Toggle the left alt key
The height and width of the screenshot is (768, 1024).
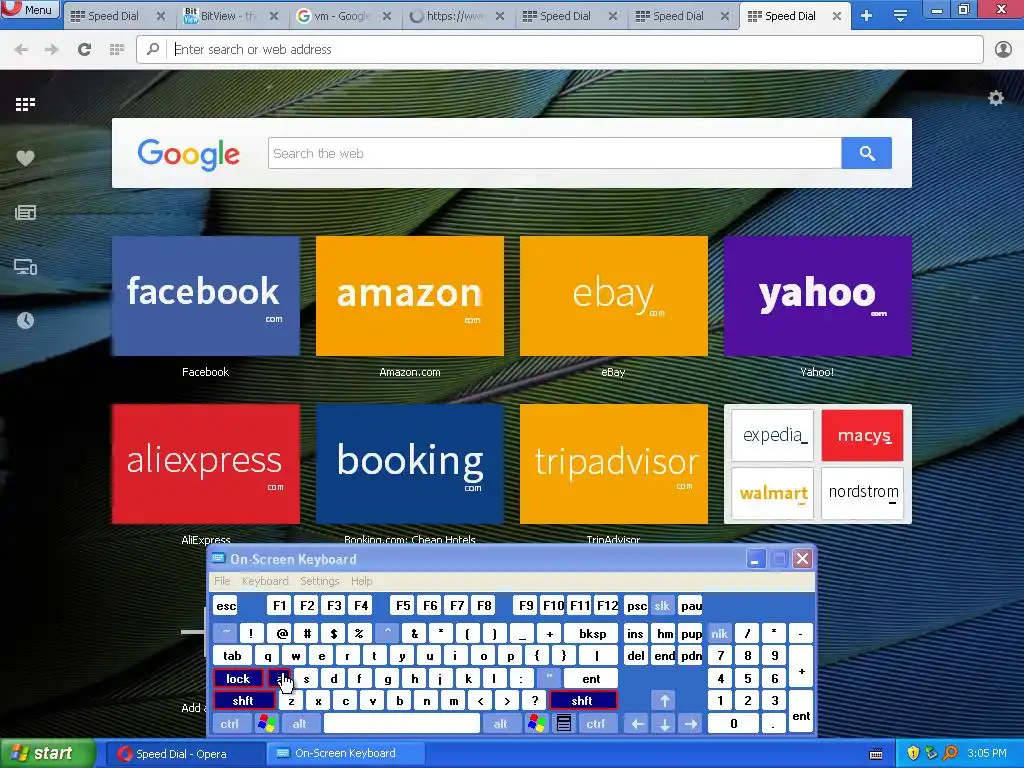click(x=300, y=724)
